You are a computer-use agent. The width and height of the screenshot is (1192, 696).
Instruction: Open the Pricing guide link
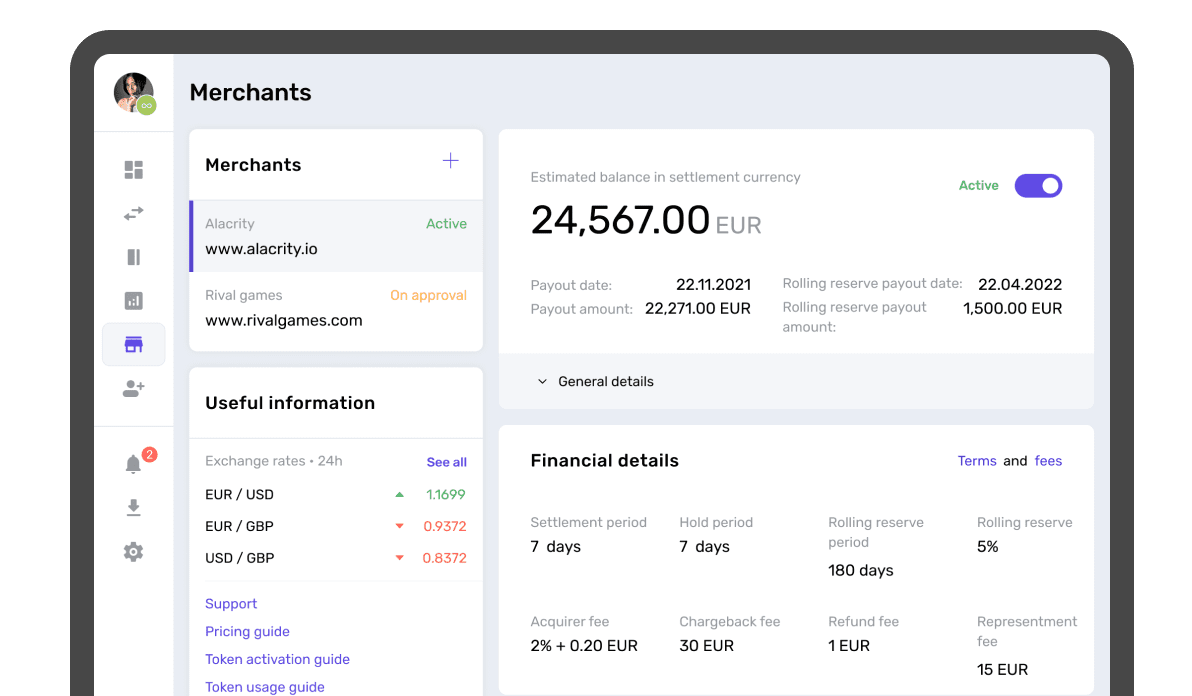tap(247, 632)
